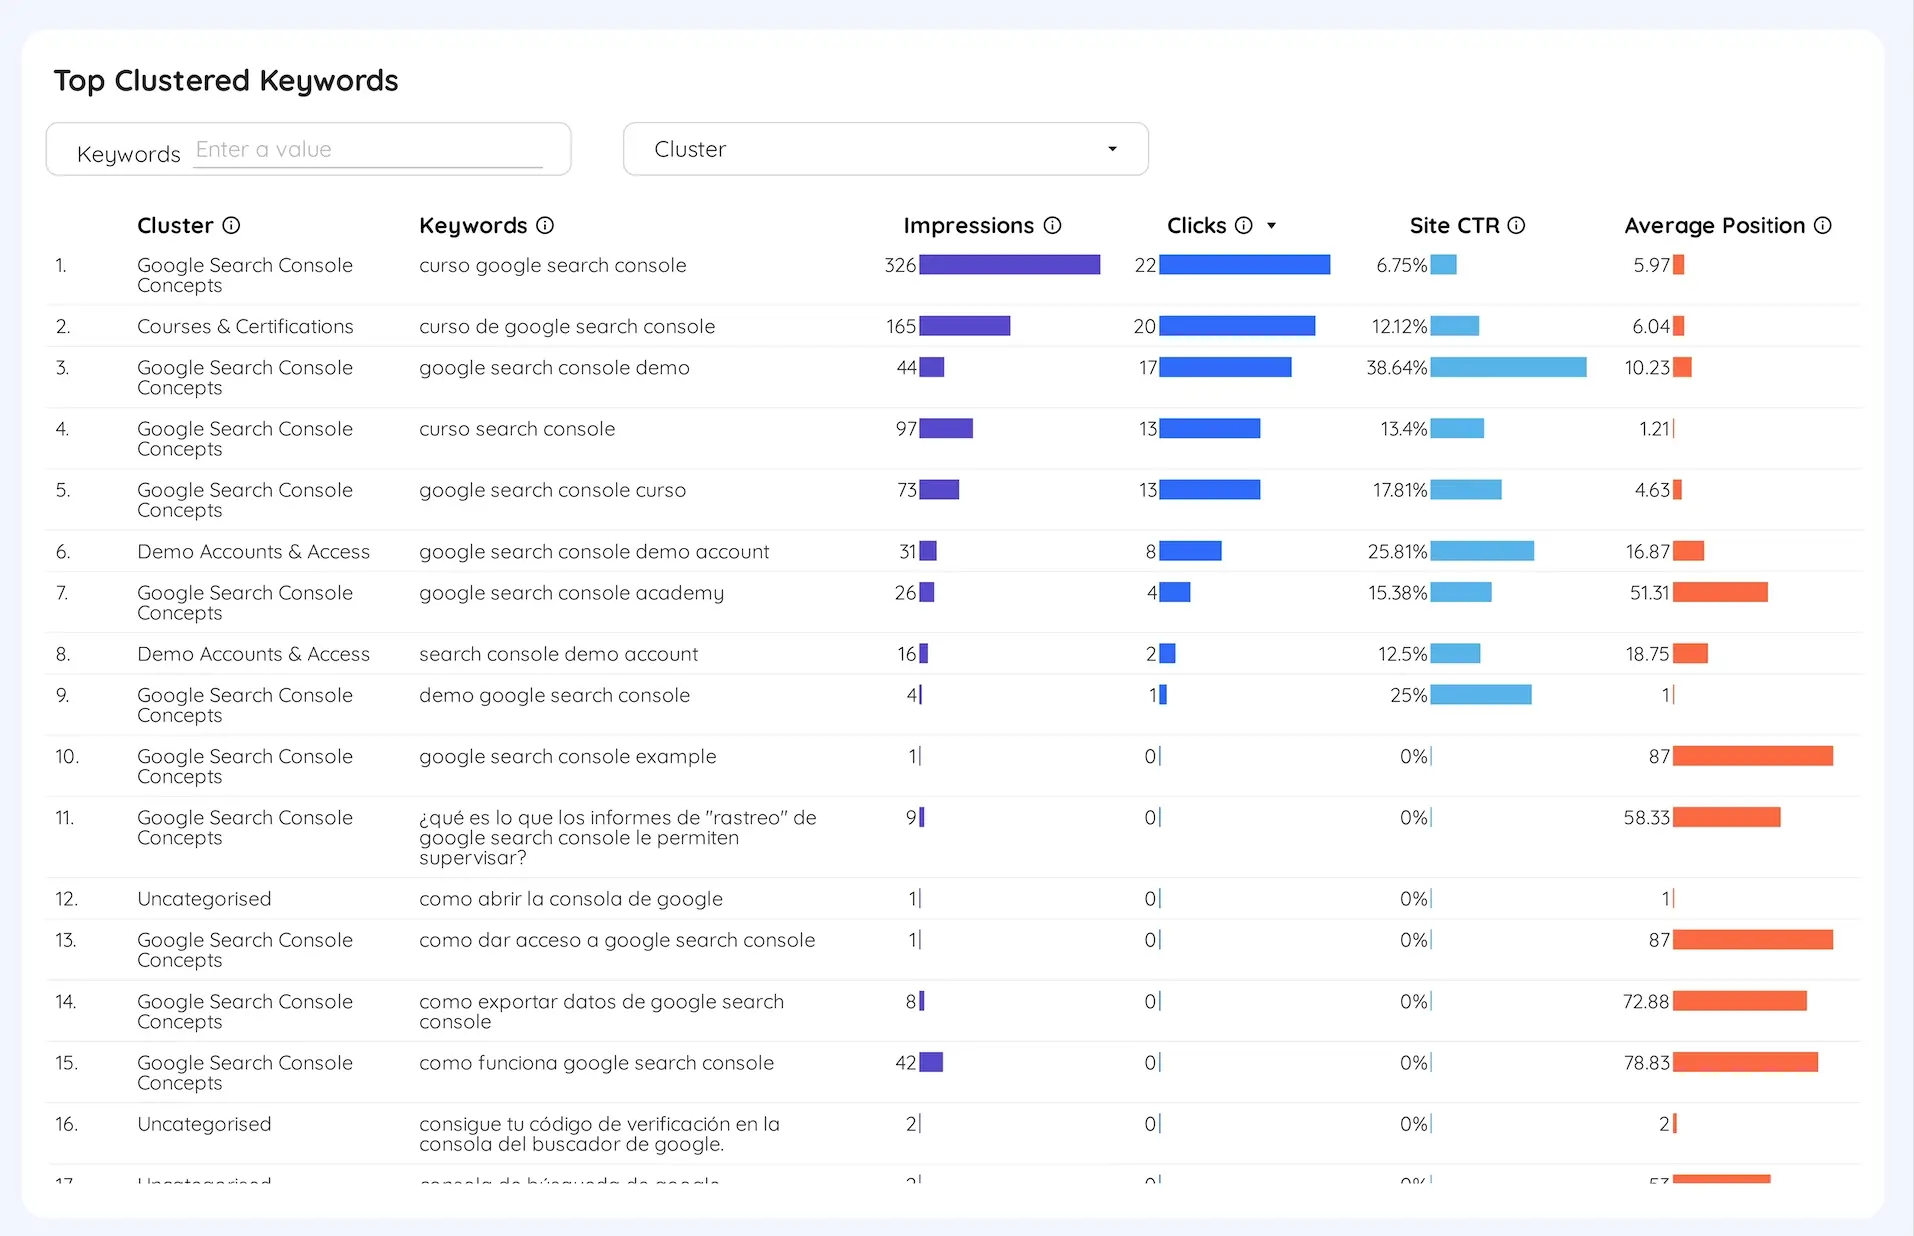
Task: Select keyword 'google search console academy'
Action: tap(571, 593)
